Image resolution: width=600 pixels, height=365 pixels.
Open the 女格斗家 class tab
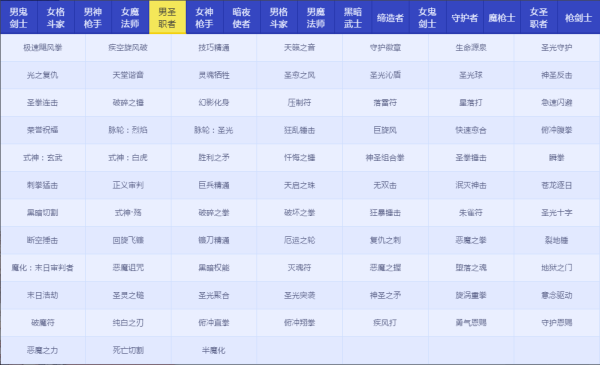(x=56, y=18)
